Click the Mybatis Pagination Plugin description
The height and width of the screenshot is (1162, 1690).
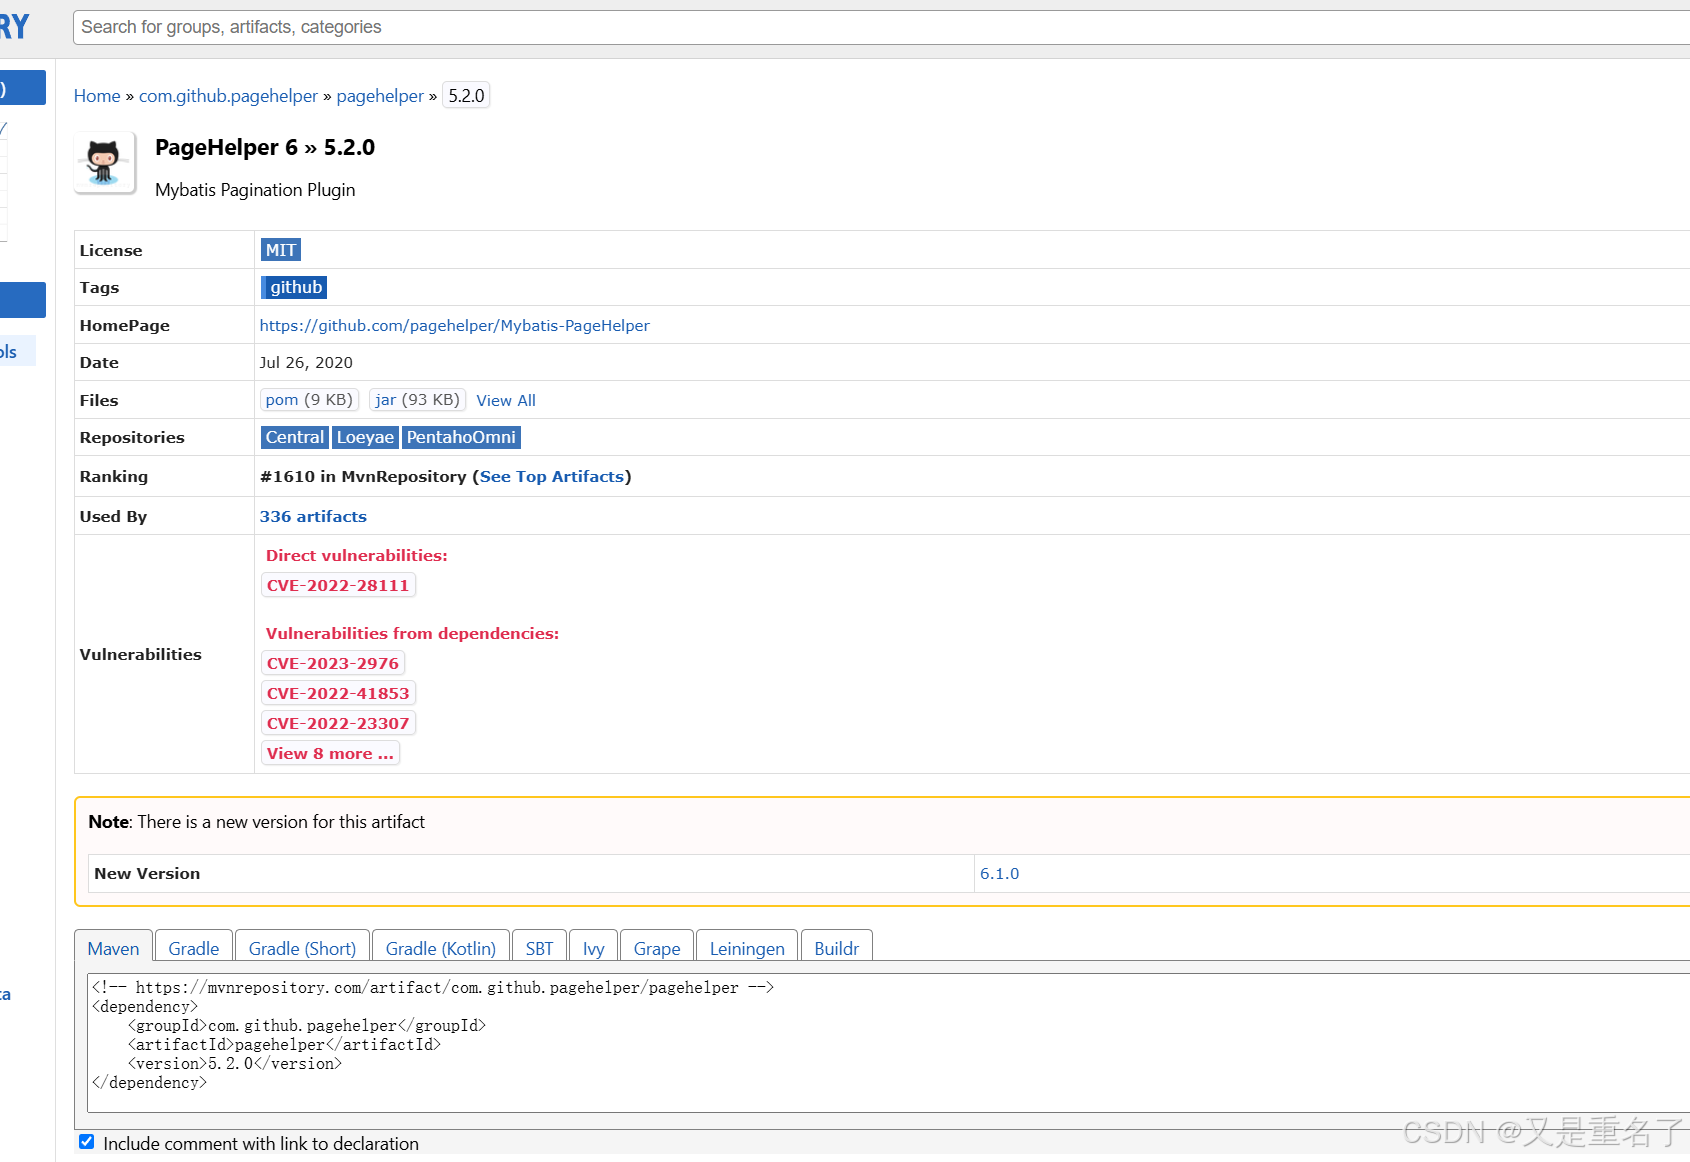point(255,190)
